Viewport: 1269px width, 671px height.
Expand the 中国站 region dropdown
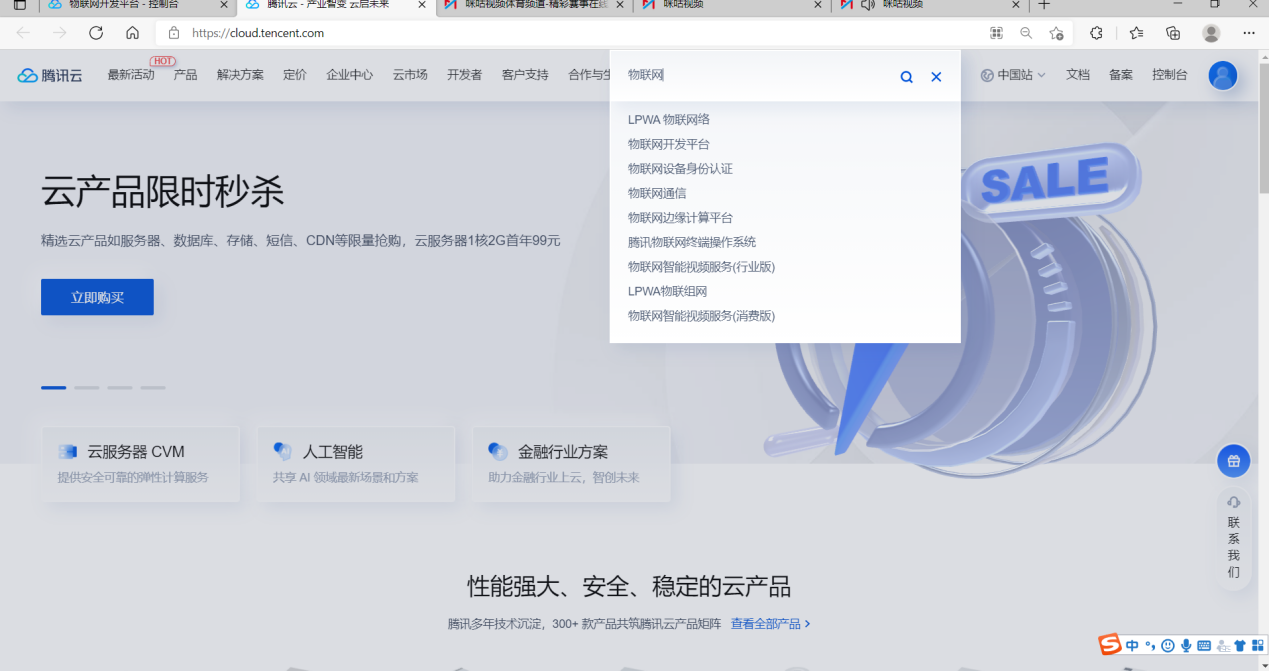click(1013, 75)
